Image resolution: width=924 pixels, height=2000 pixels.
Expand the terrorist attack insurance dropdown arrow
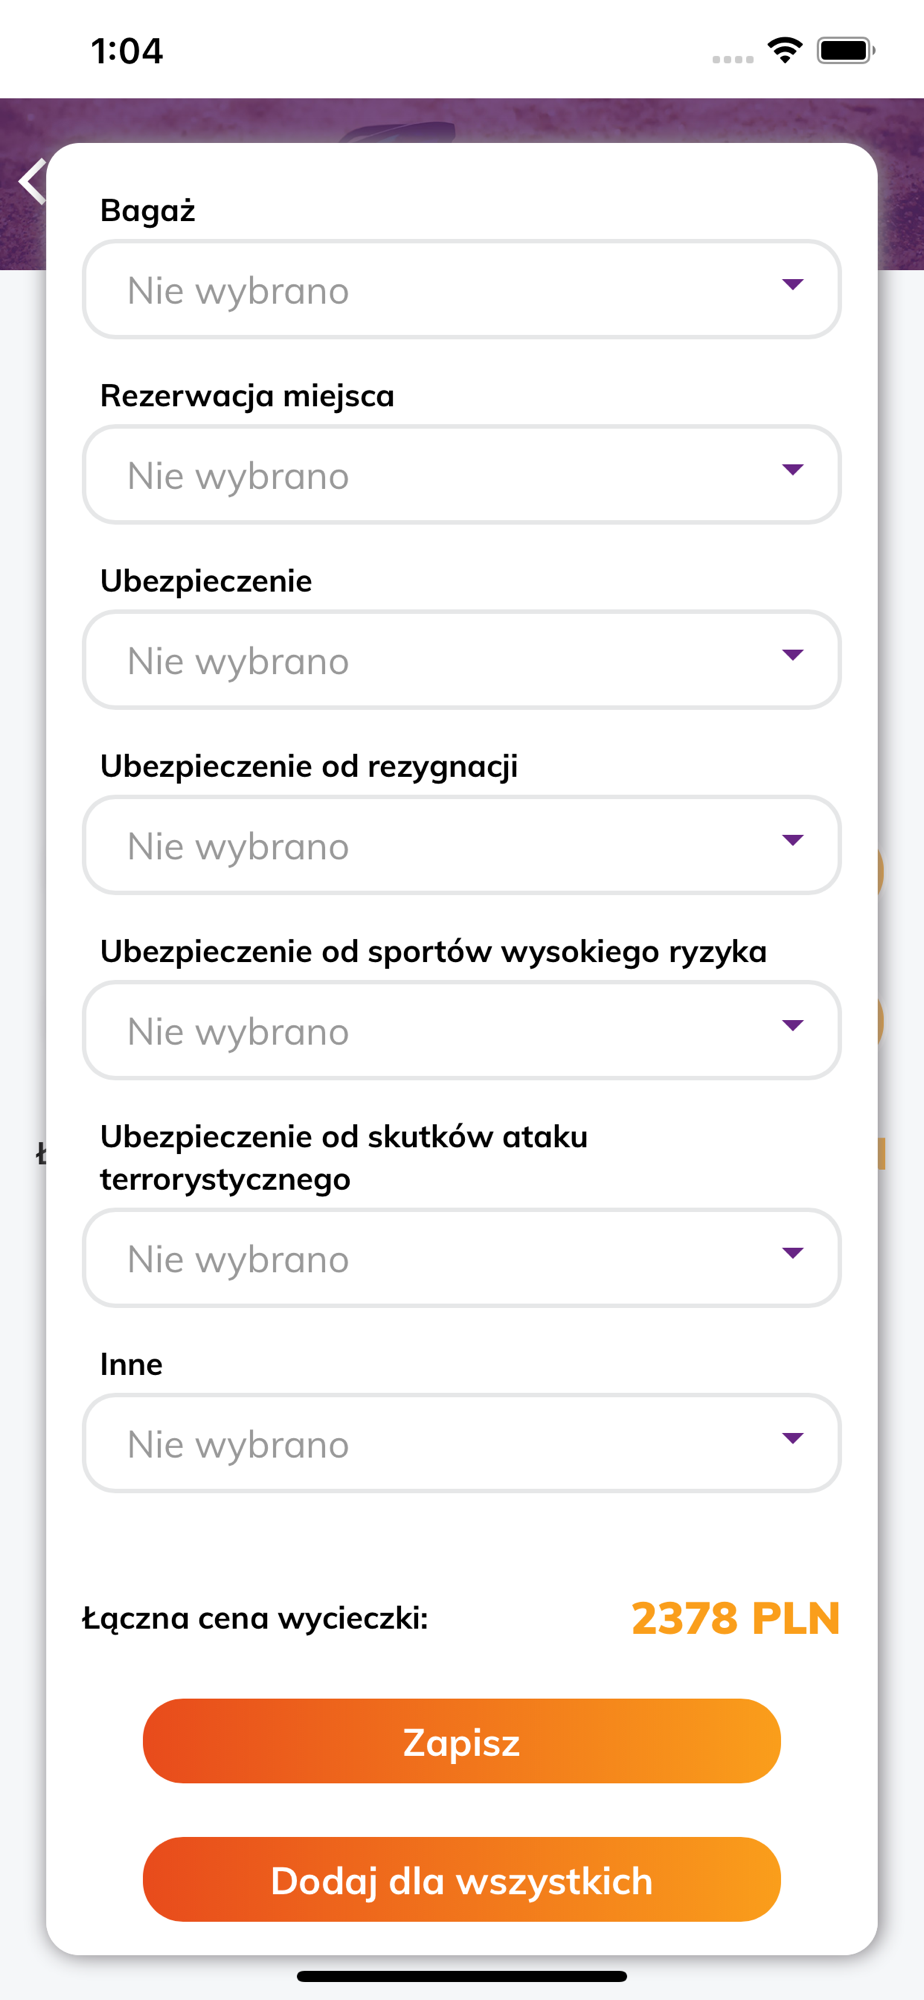pyautogui.click(x=793, y=1253)
